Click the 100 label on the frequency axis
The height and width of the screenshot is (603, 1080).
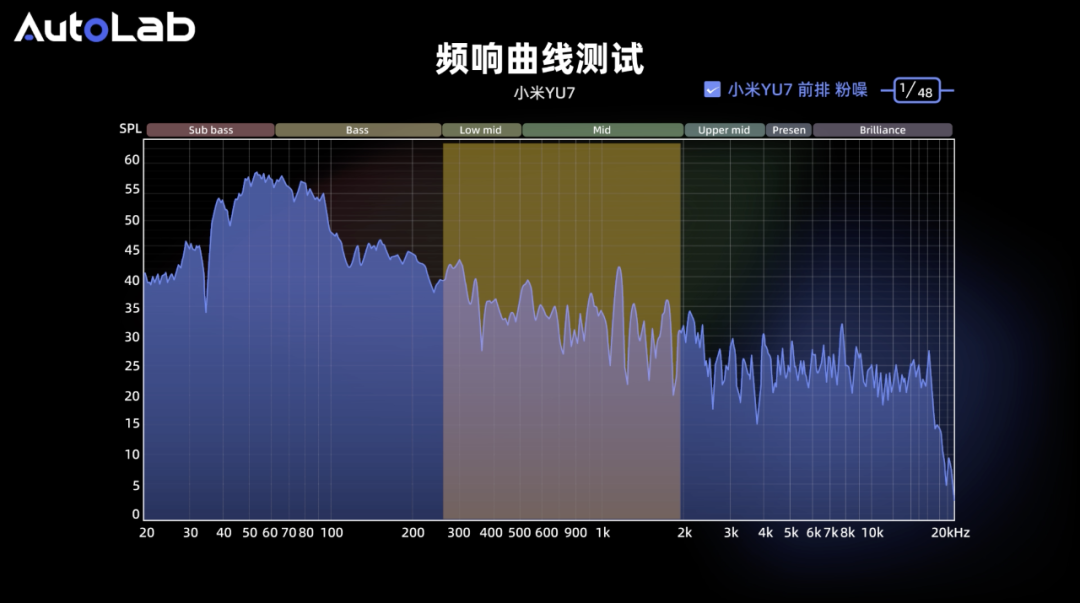(x=331, y=533)
